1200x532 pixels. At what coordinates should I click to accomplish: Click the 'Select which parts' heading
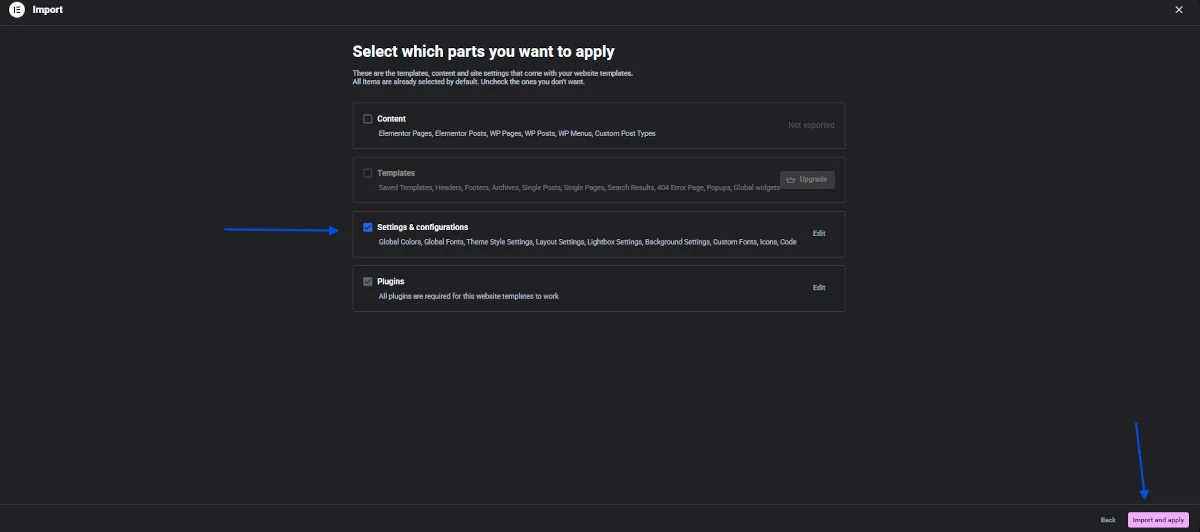[x=483, y=51]
